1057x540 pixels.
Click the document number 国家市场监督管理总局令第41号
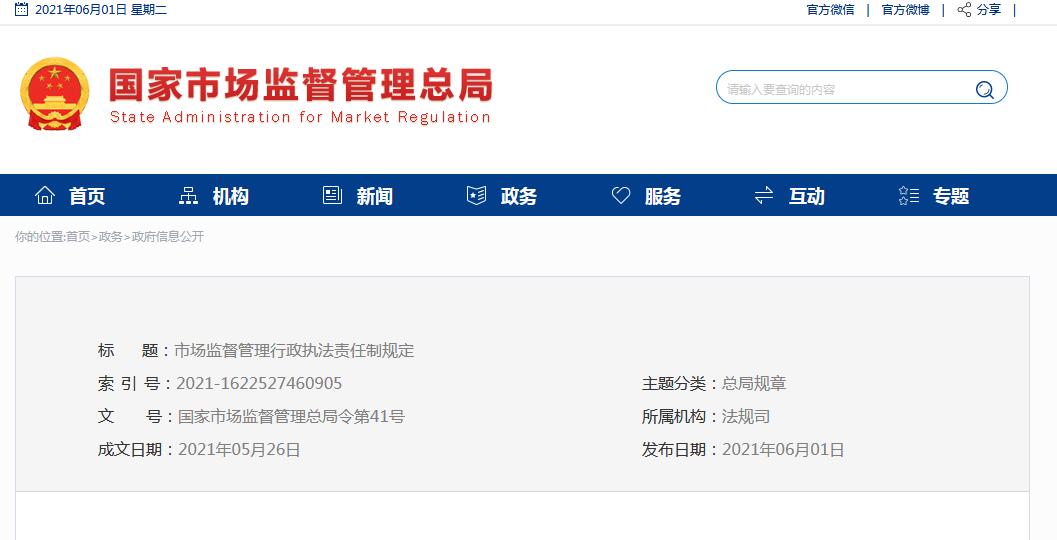(x=291, y=417)
